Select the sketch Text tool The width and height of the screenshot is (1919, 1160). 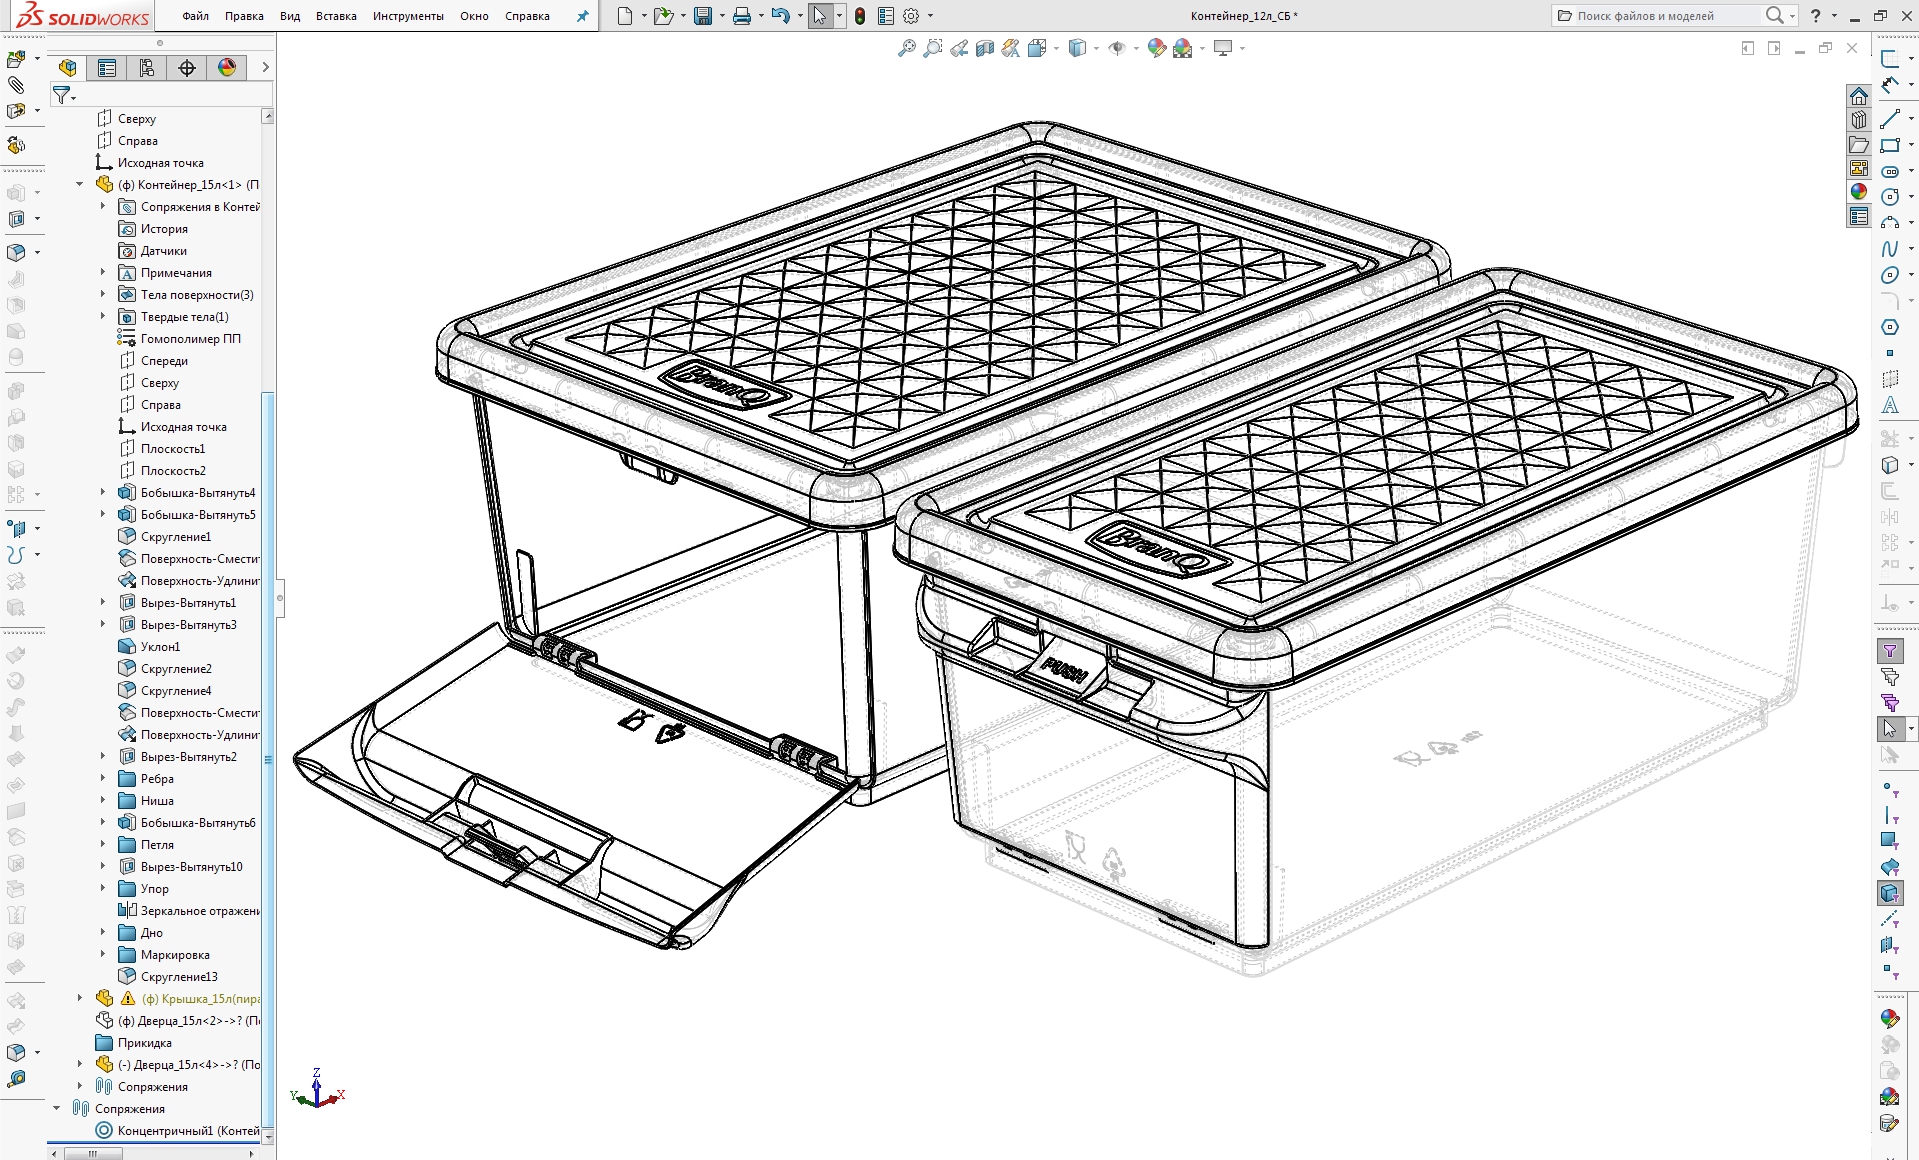tap(1890, 405)
